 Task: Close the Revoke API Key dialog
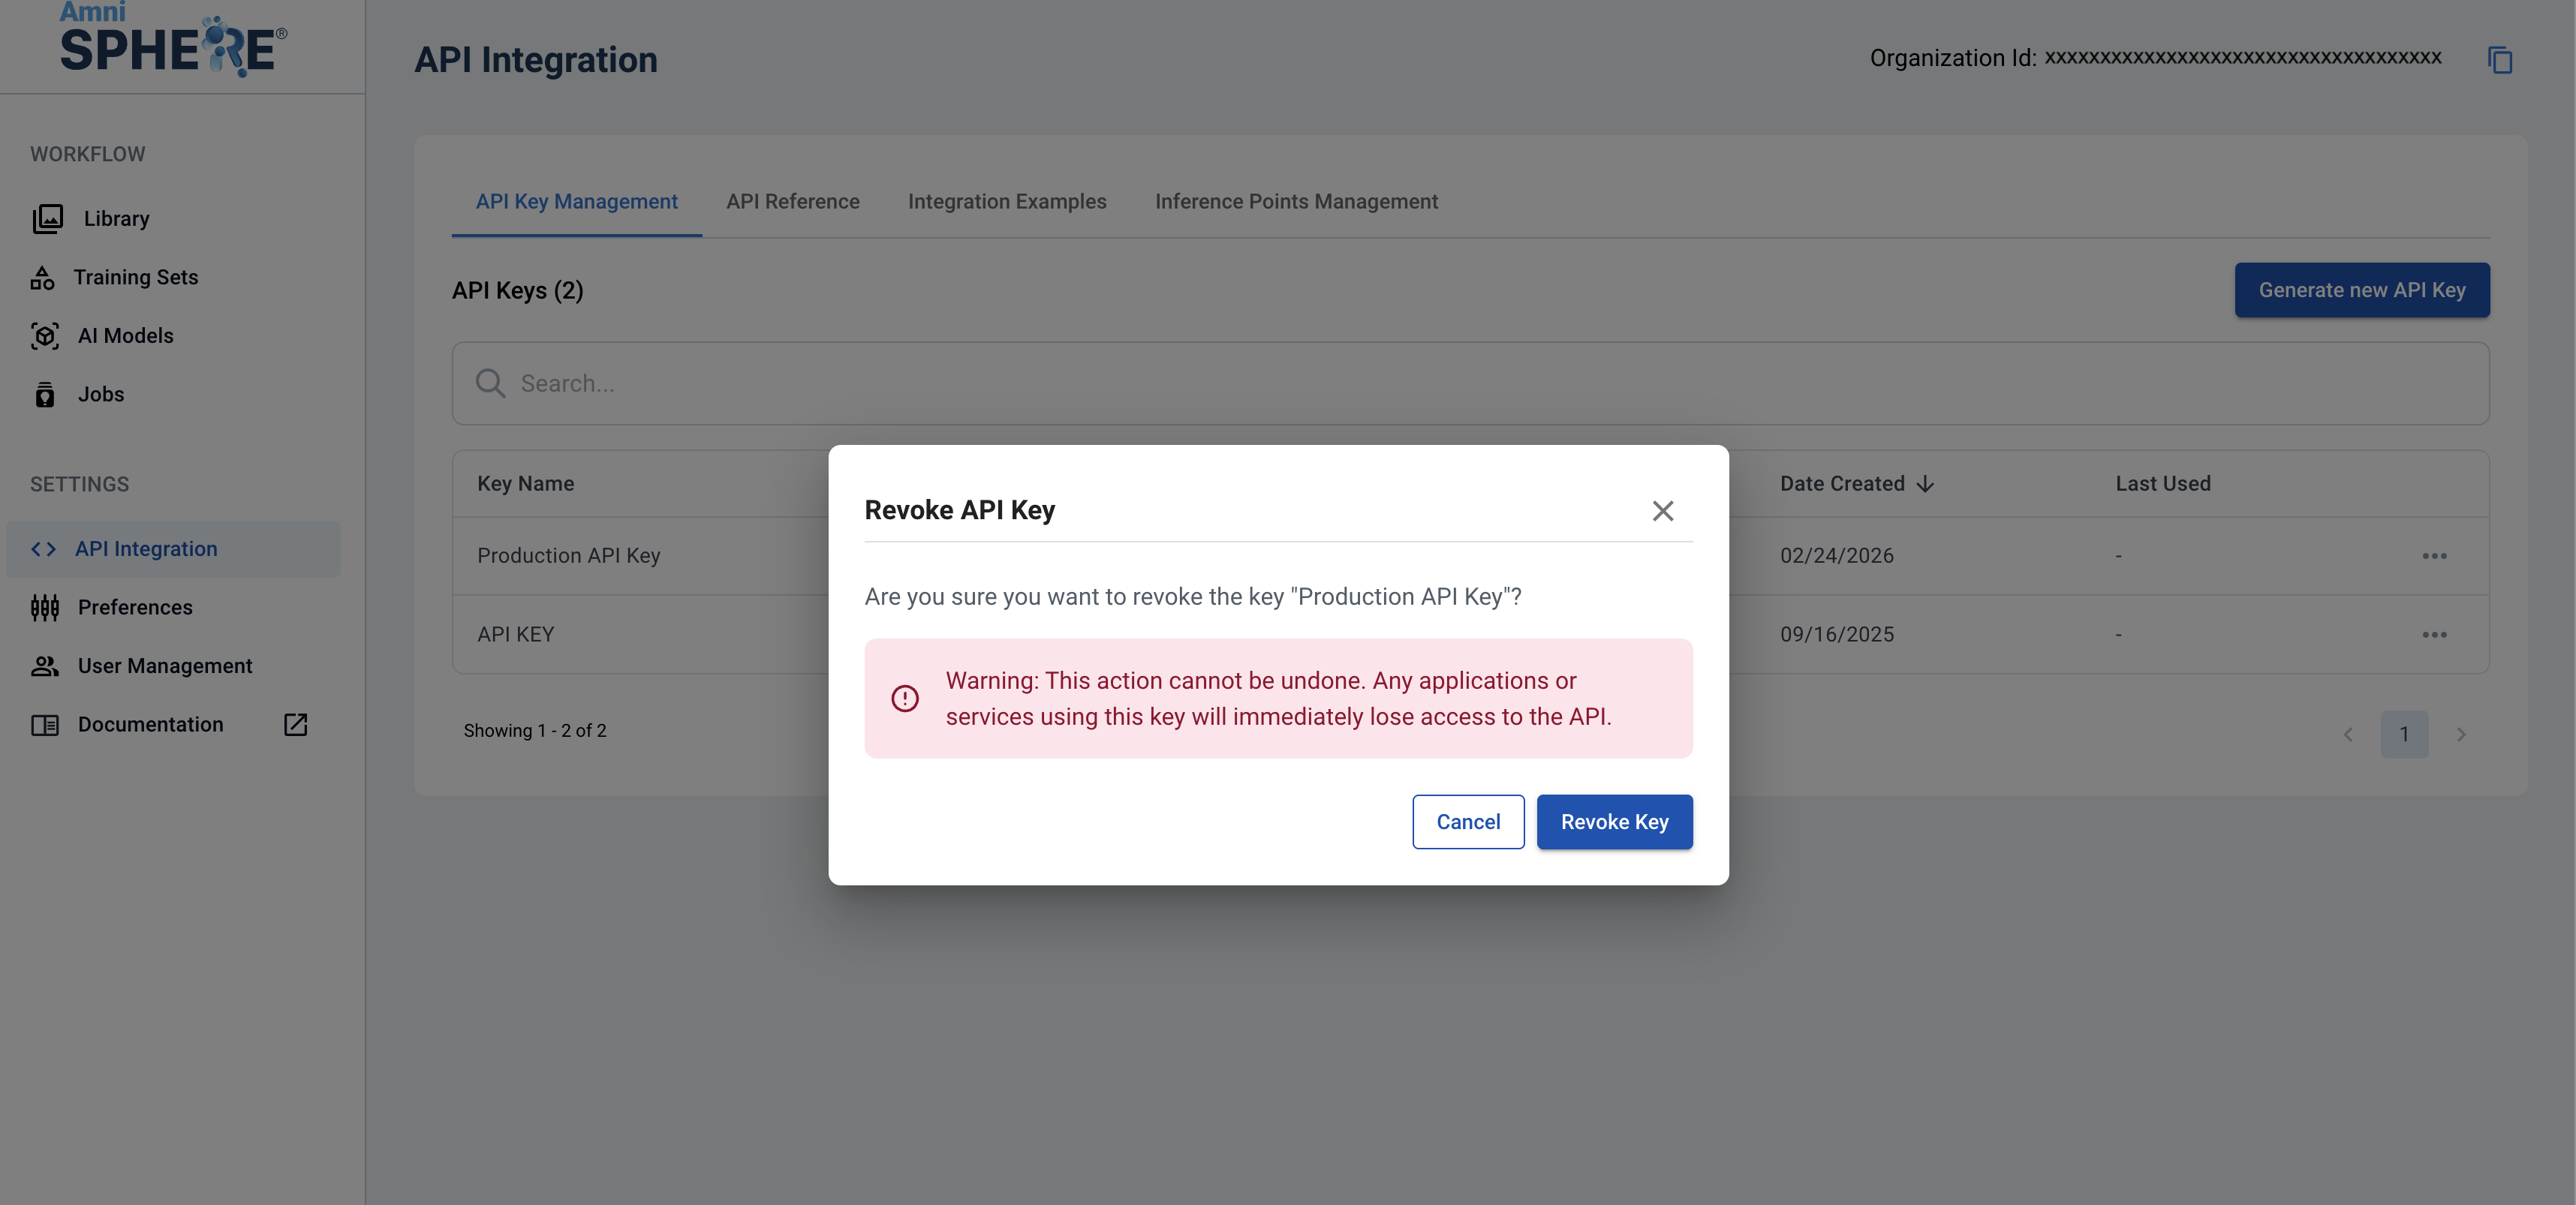coord(1662,511)
